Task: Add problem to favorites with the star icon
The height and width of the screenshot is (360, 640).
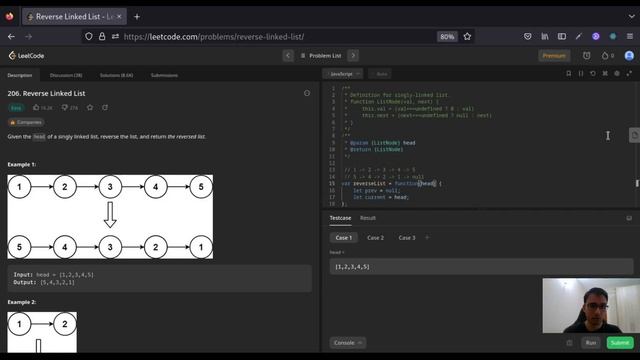Action: [x=90, y=107]
